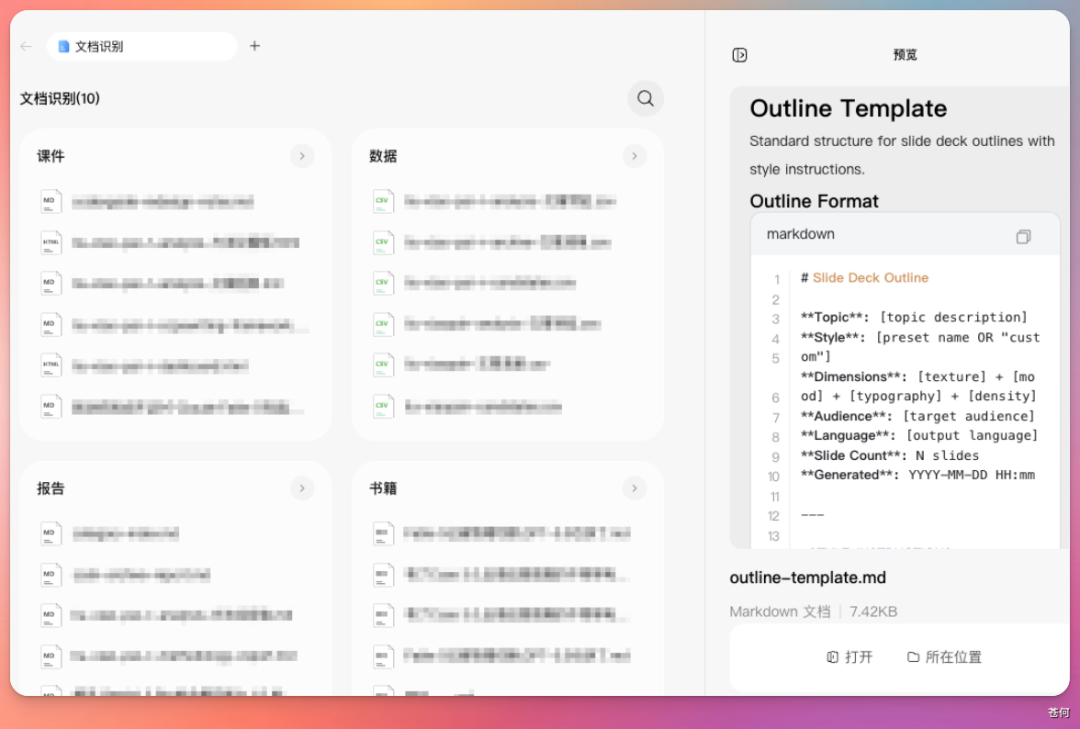Expand the 数据 category chevron
Screen dimensions: 1080x729
634,156
